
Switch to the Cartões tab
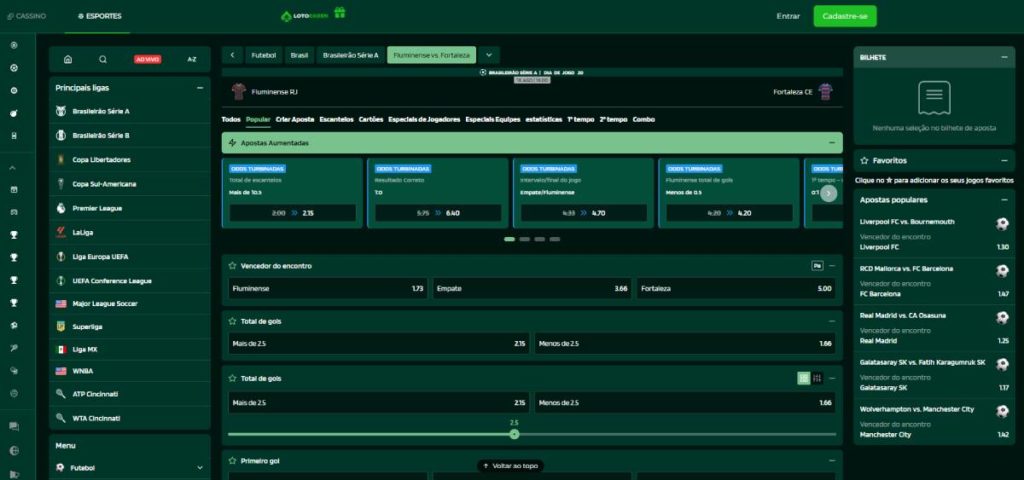pyautogui.click(x=371, y=120)
